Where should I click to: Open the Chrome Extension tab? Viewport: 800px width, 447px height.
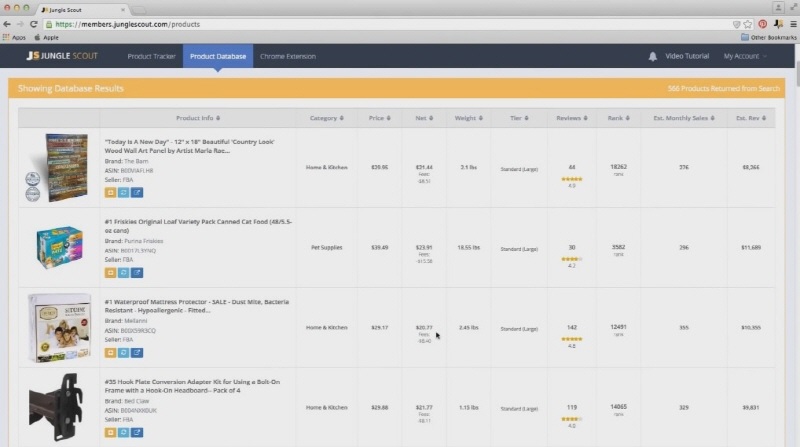tap(288, 56)
